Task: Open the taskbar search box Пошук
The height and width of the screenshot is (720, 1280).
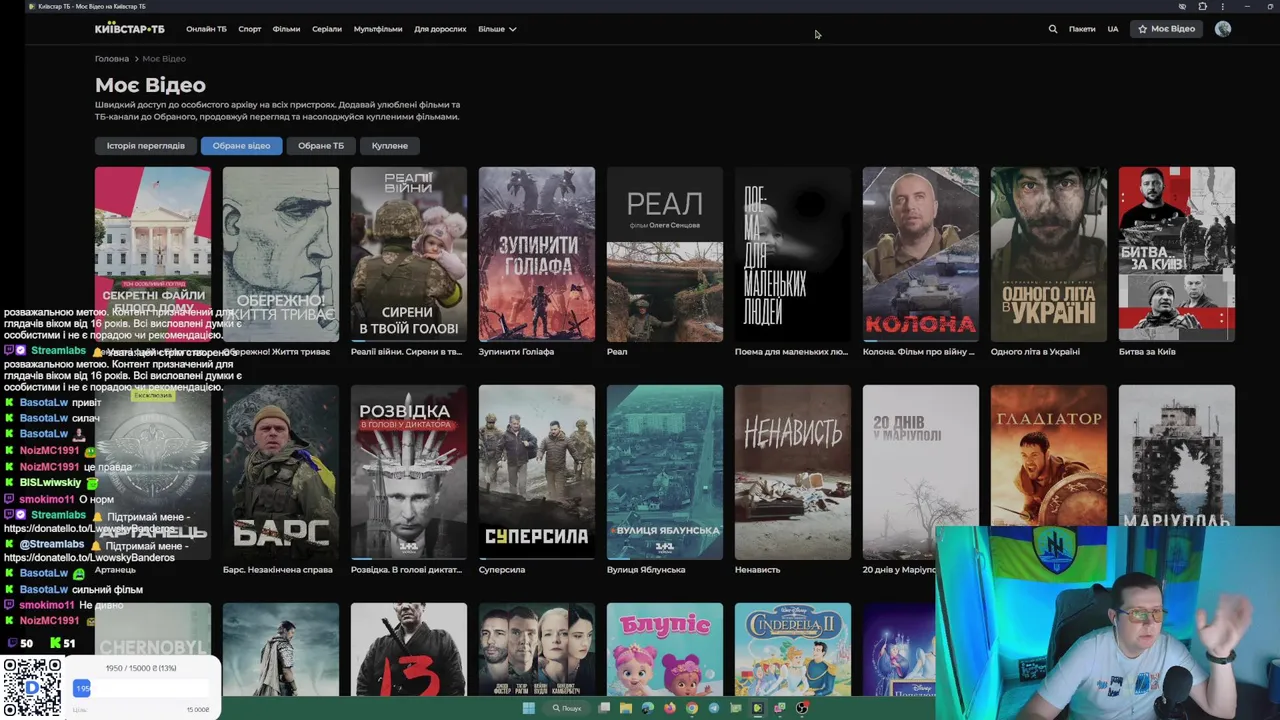Action: pyautogui.click(x=566, y=708)
